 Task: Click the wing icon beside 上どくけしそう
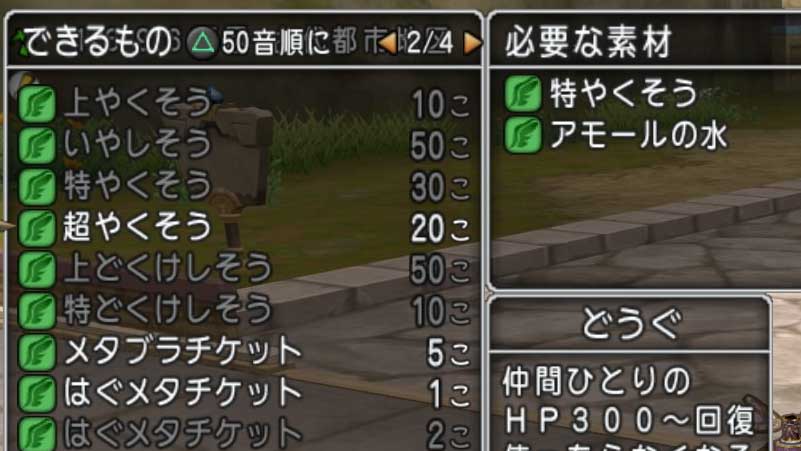37,269
